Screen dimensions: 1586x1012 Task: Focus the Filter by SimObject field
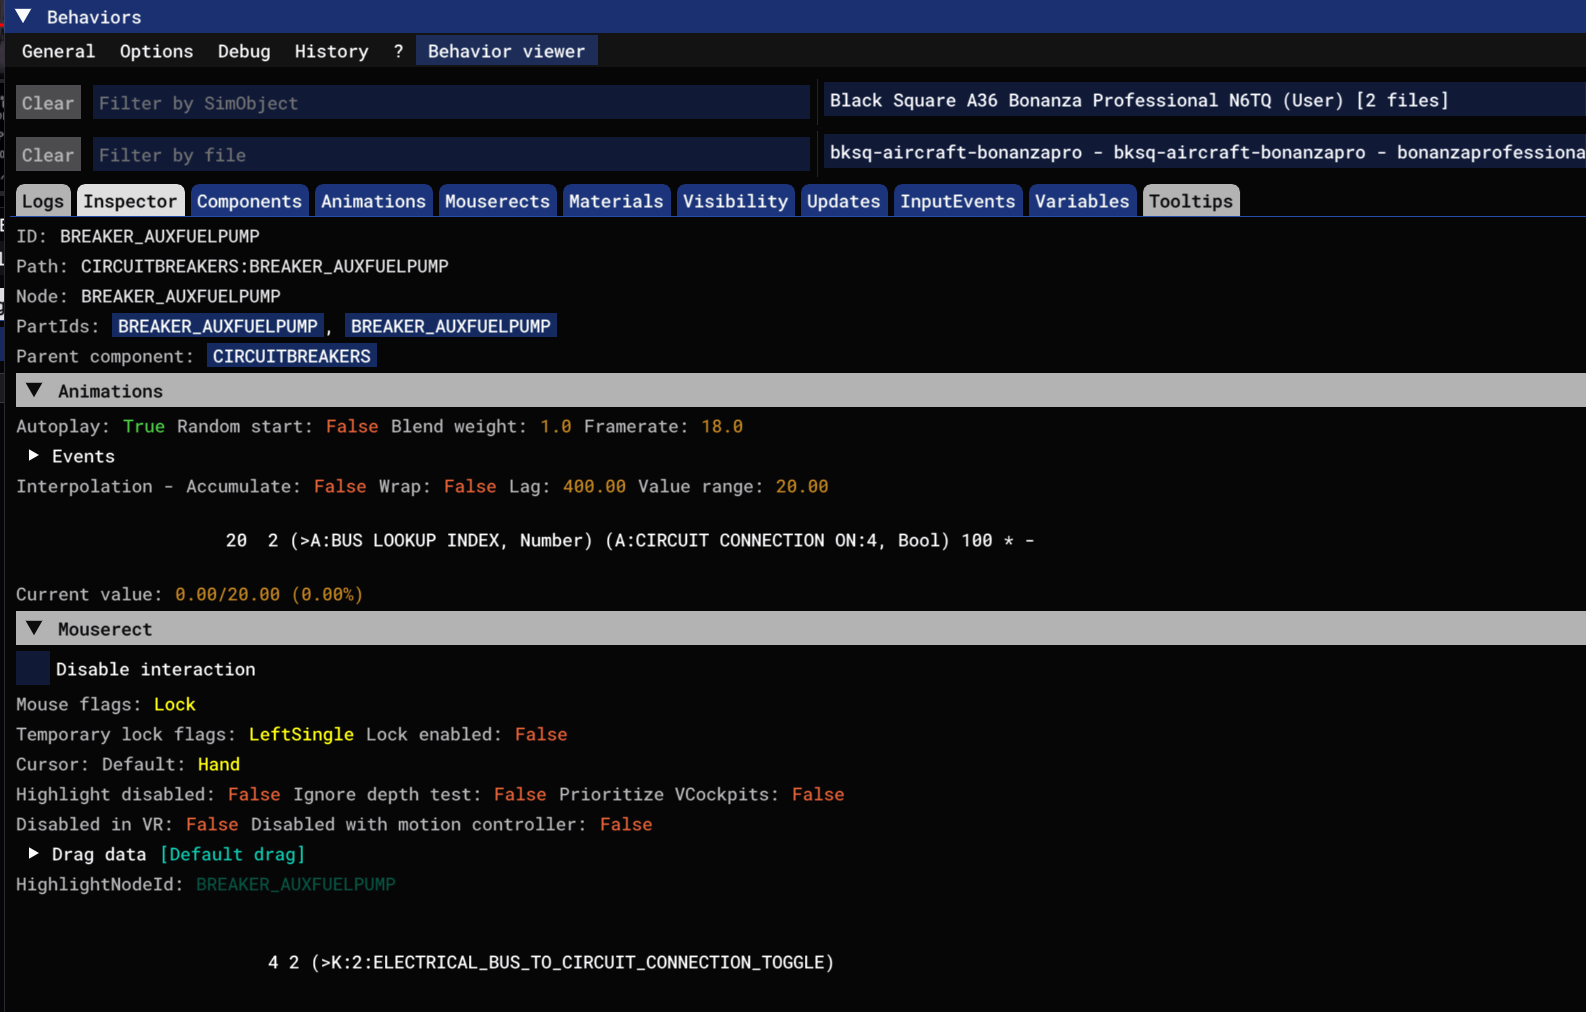click(x=451, y=103)
